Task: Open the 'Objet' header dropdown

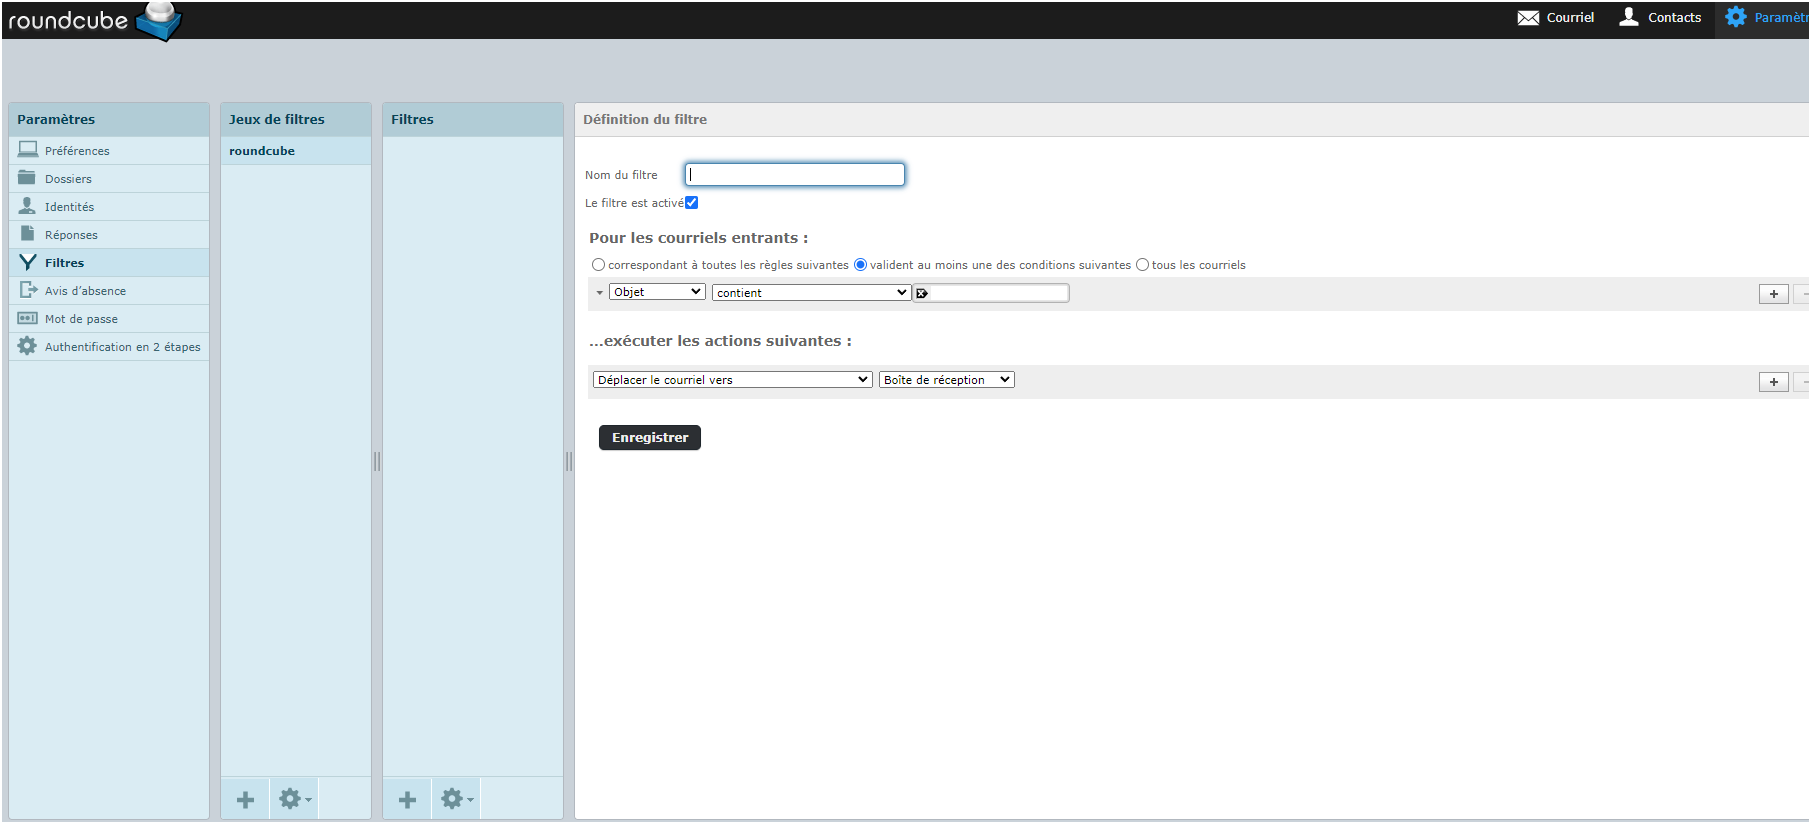Action: click(x=657, y=292)
